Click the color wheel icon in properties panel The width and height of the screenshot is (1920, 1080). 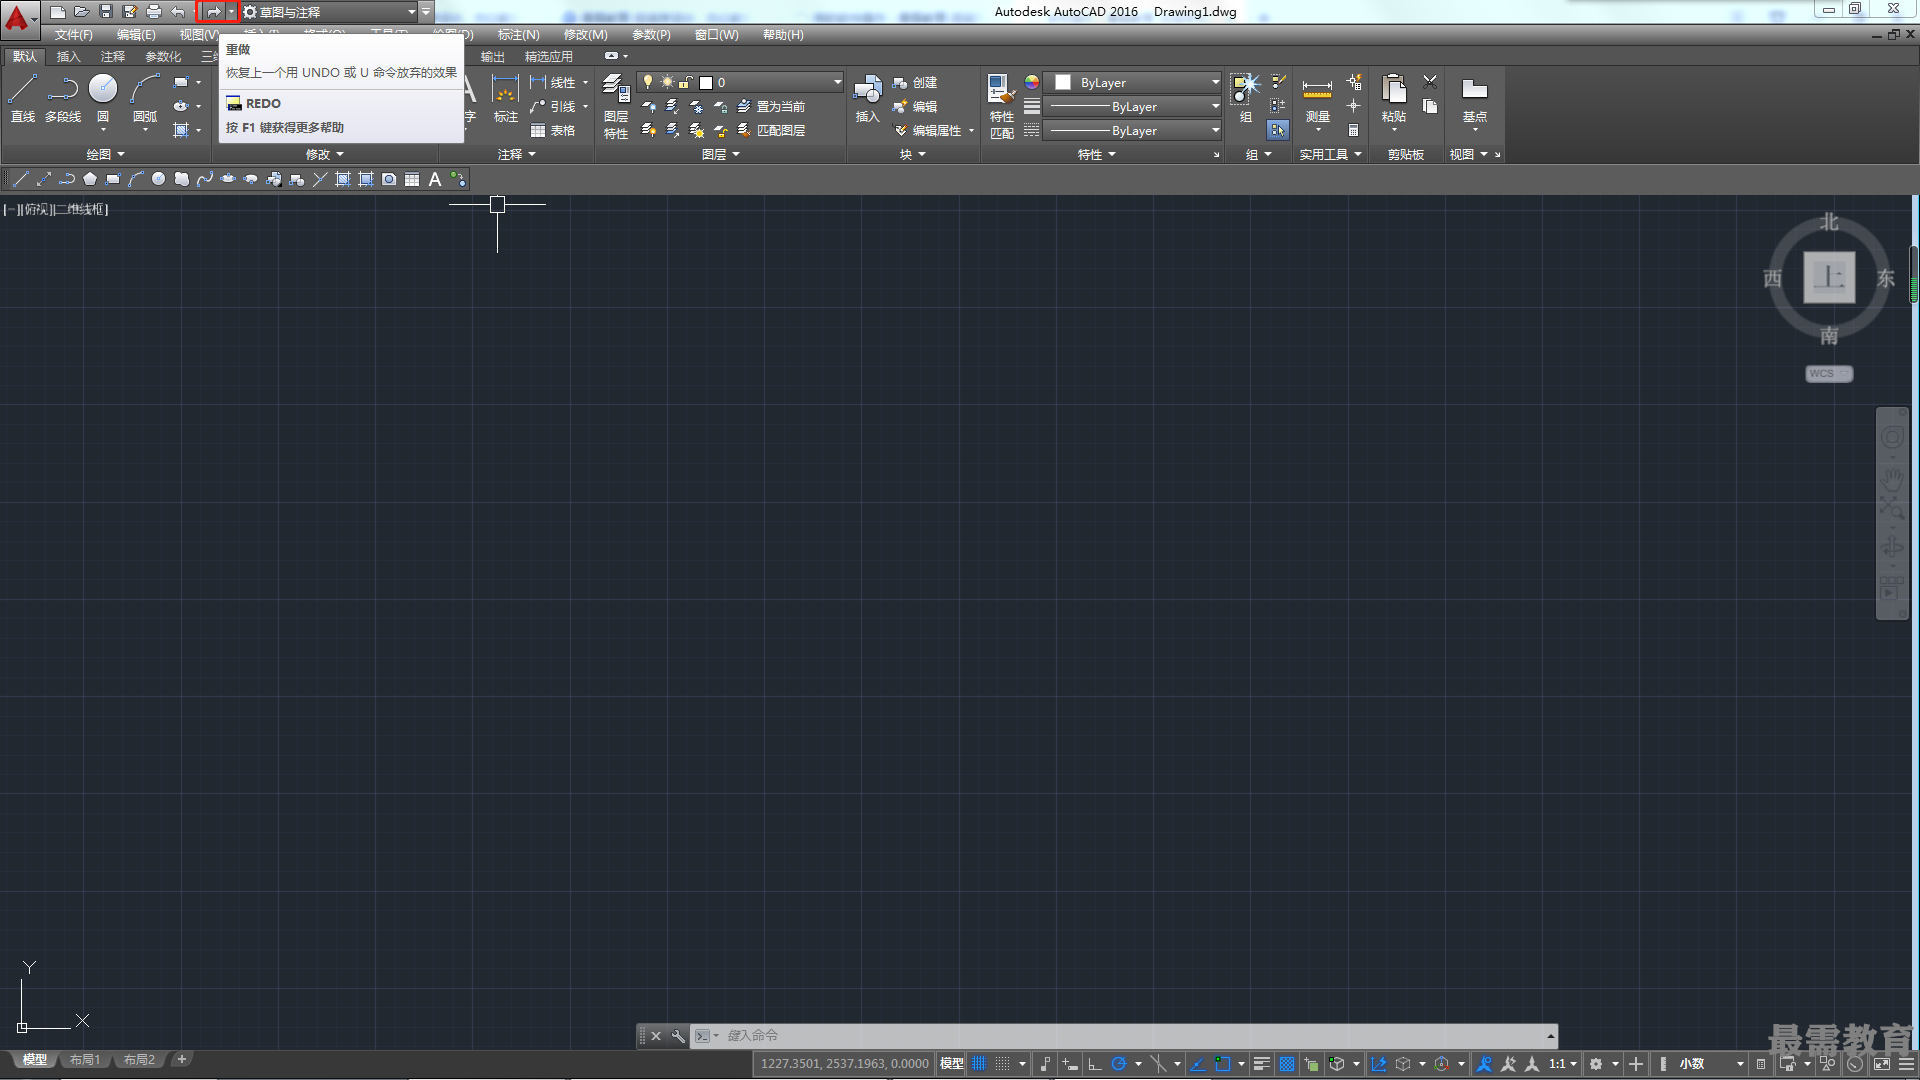[1032, 82]
